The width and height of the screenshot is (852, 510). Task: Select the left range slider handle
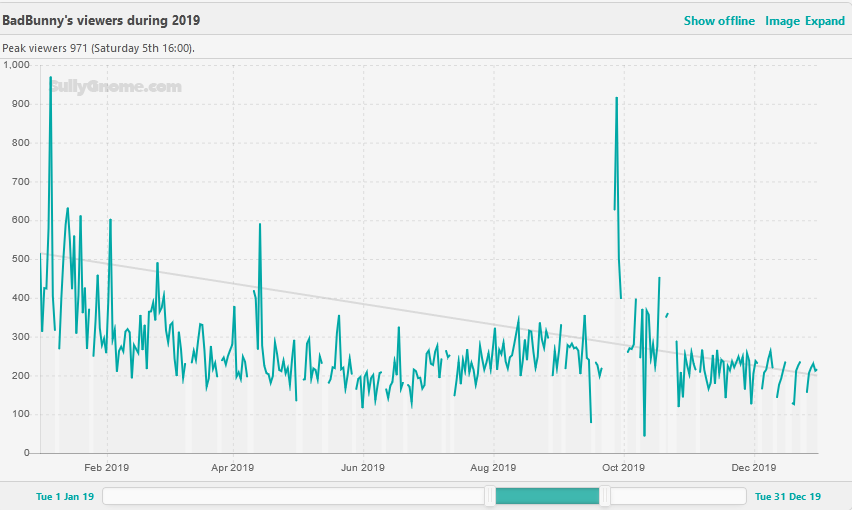click(x=490, y=496)
